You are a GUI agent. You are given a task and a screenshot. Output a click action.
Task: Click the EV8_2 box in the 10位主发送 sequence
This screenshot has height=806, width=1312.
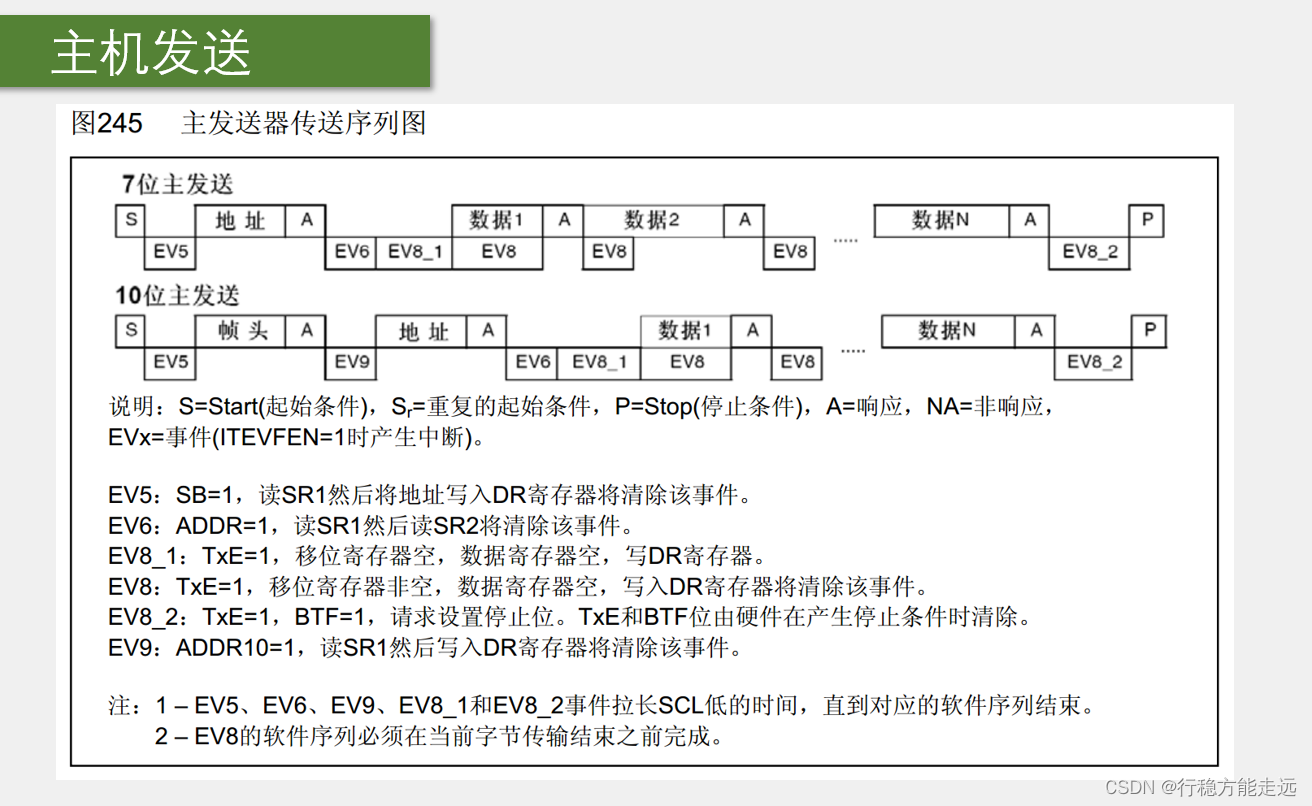pos(1094,362)
